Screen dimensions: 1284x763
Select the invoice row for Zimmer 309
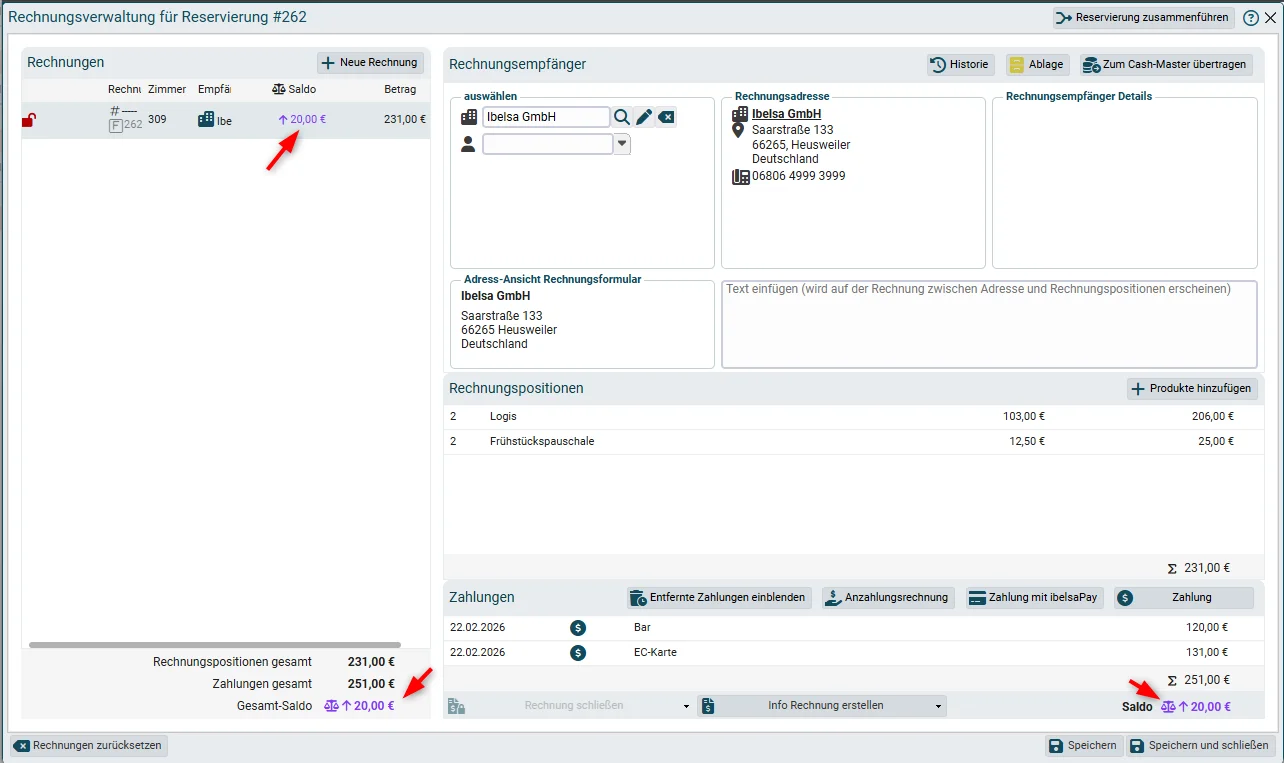pyautogui.click(x=226, y=120)
